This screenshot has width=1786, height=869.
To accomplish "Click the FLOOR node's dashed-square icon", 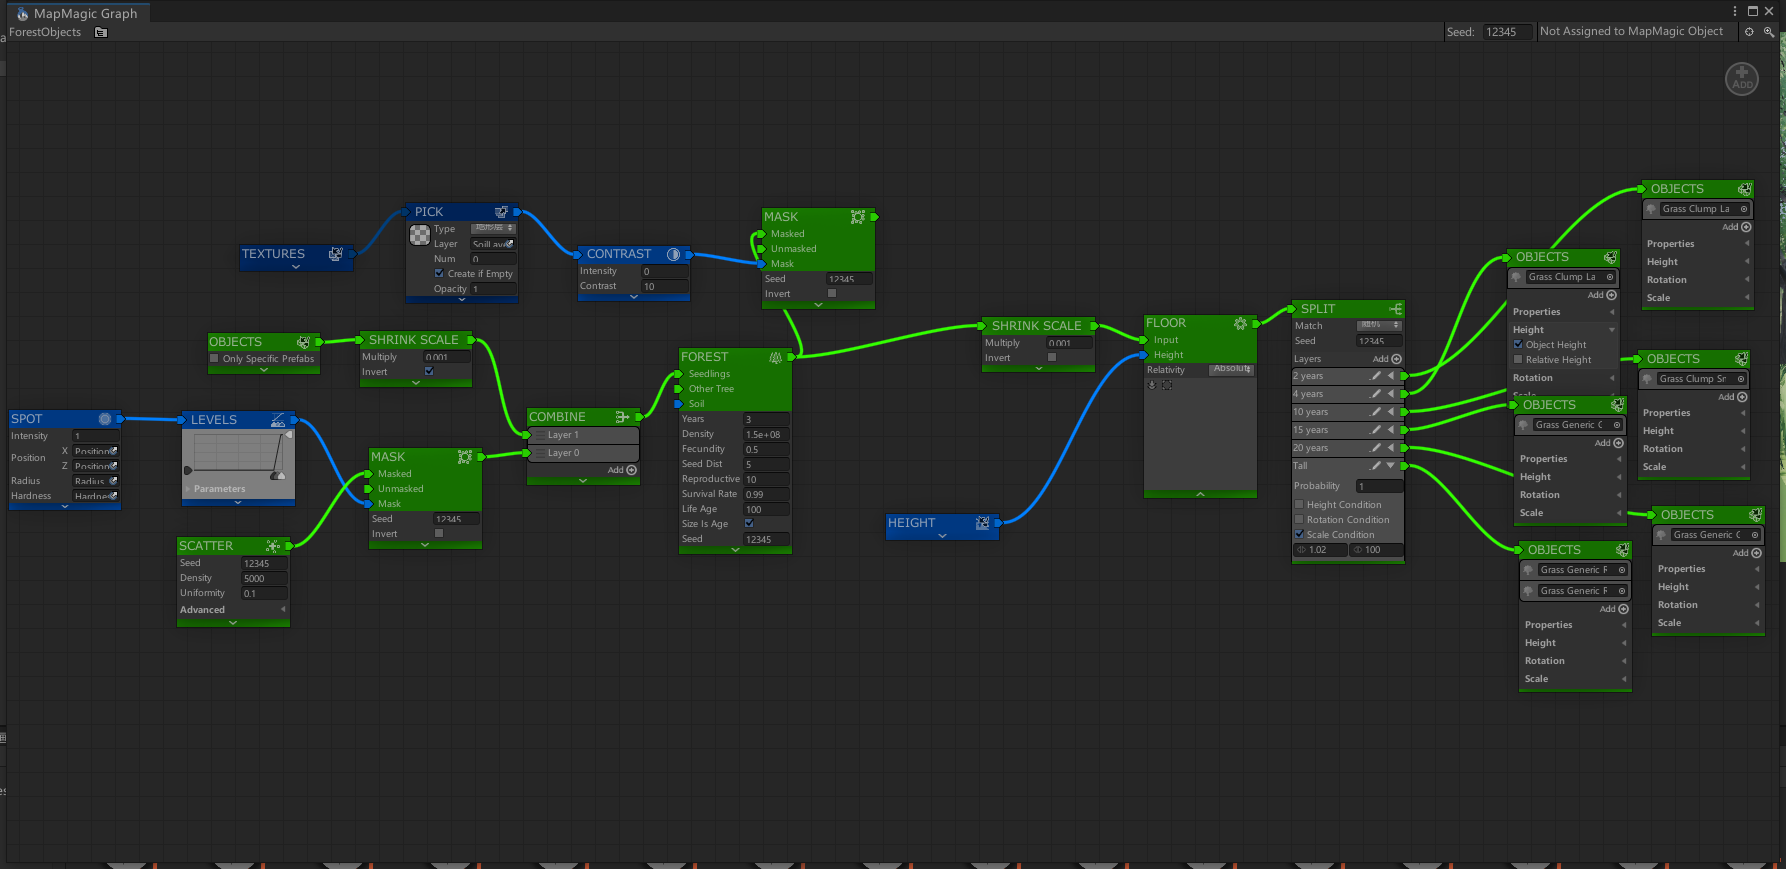I will coord(1167,385).
